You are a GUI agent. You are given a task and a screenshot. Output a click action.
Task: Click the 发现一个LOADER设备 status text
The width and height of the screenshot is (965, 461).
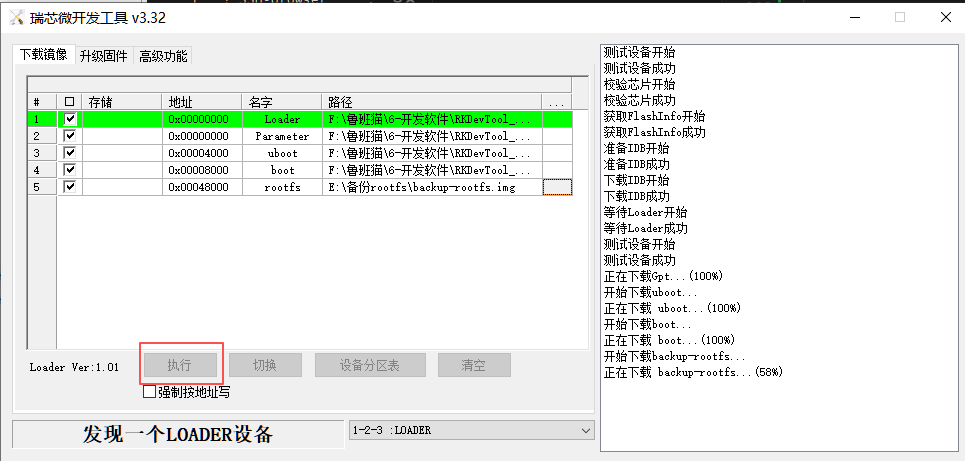pos(178,434)
